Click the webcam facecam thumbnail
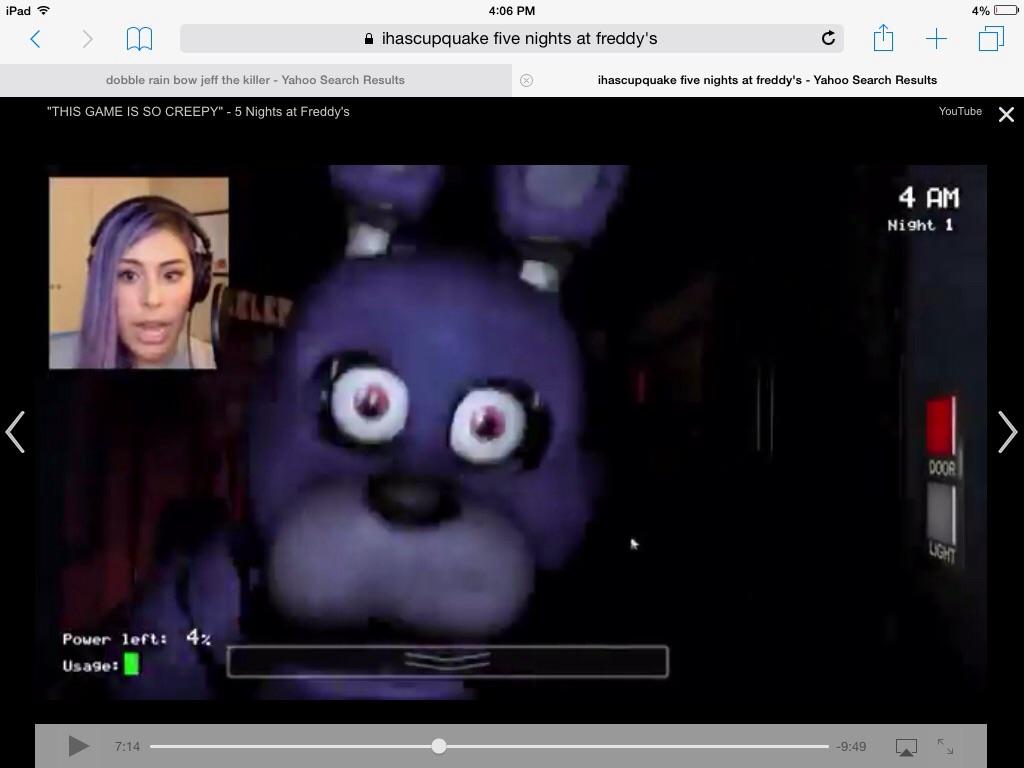This screenshot has width=1024, height=768. (138, 273)
